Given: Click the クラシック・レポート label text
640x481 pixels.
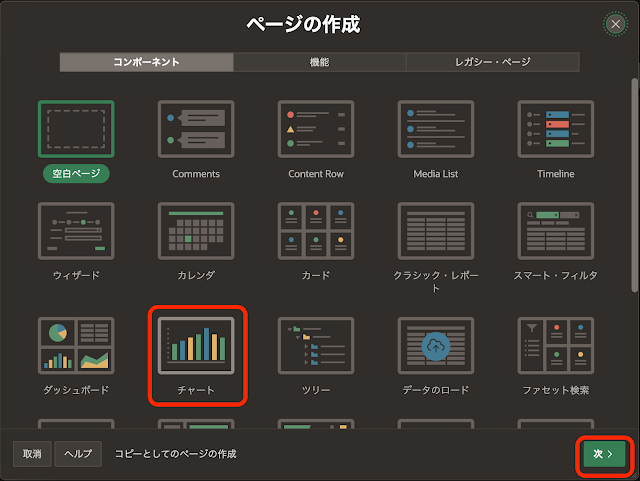Looking at the screenshot, I should (x=436, y=281).
